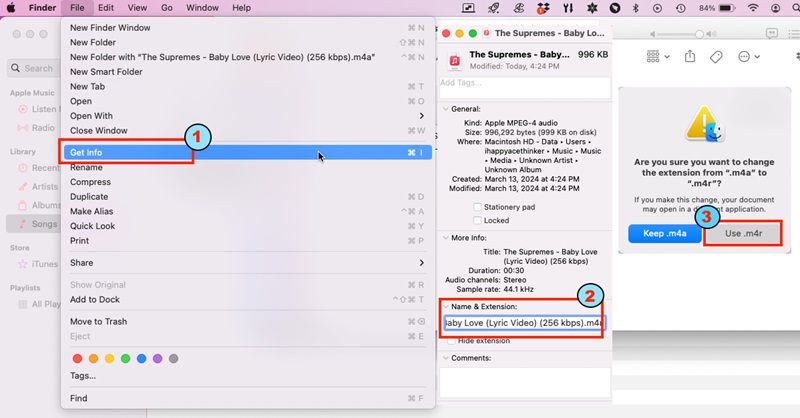The height and width of the screenshot is (418, 800).
Task: Open the Go menu
Action: 166,8
